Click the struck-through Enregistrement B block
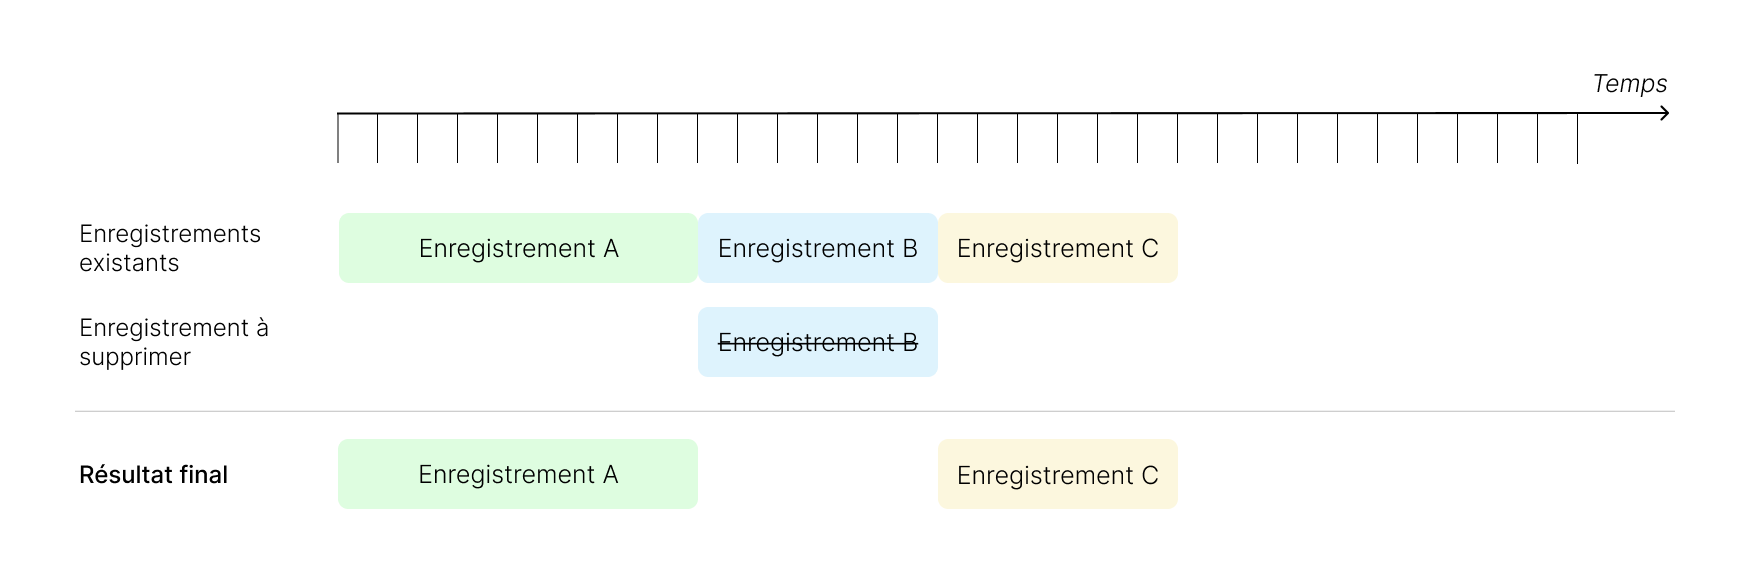1749x576 pixels. [817, 342]
